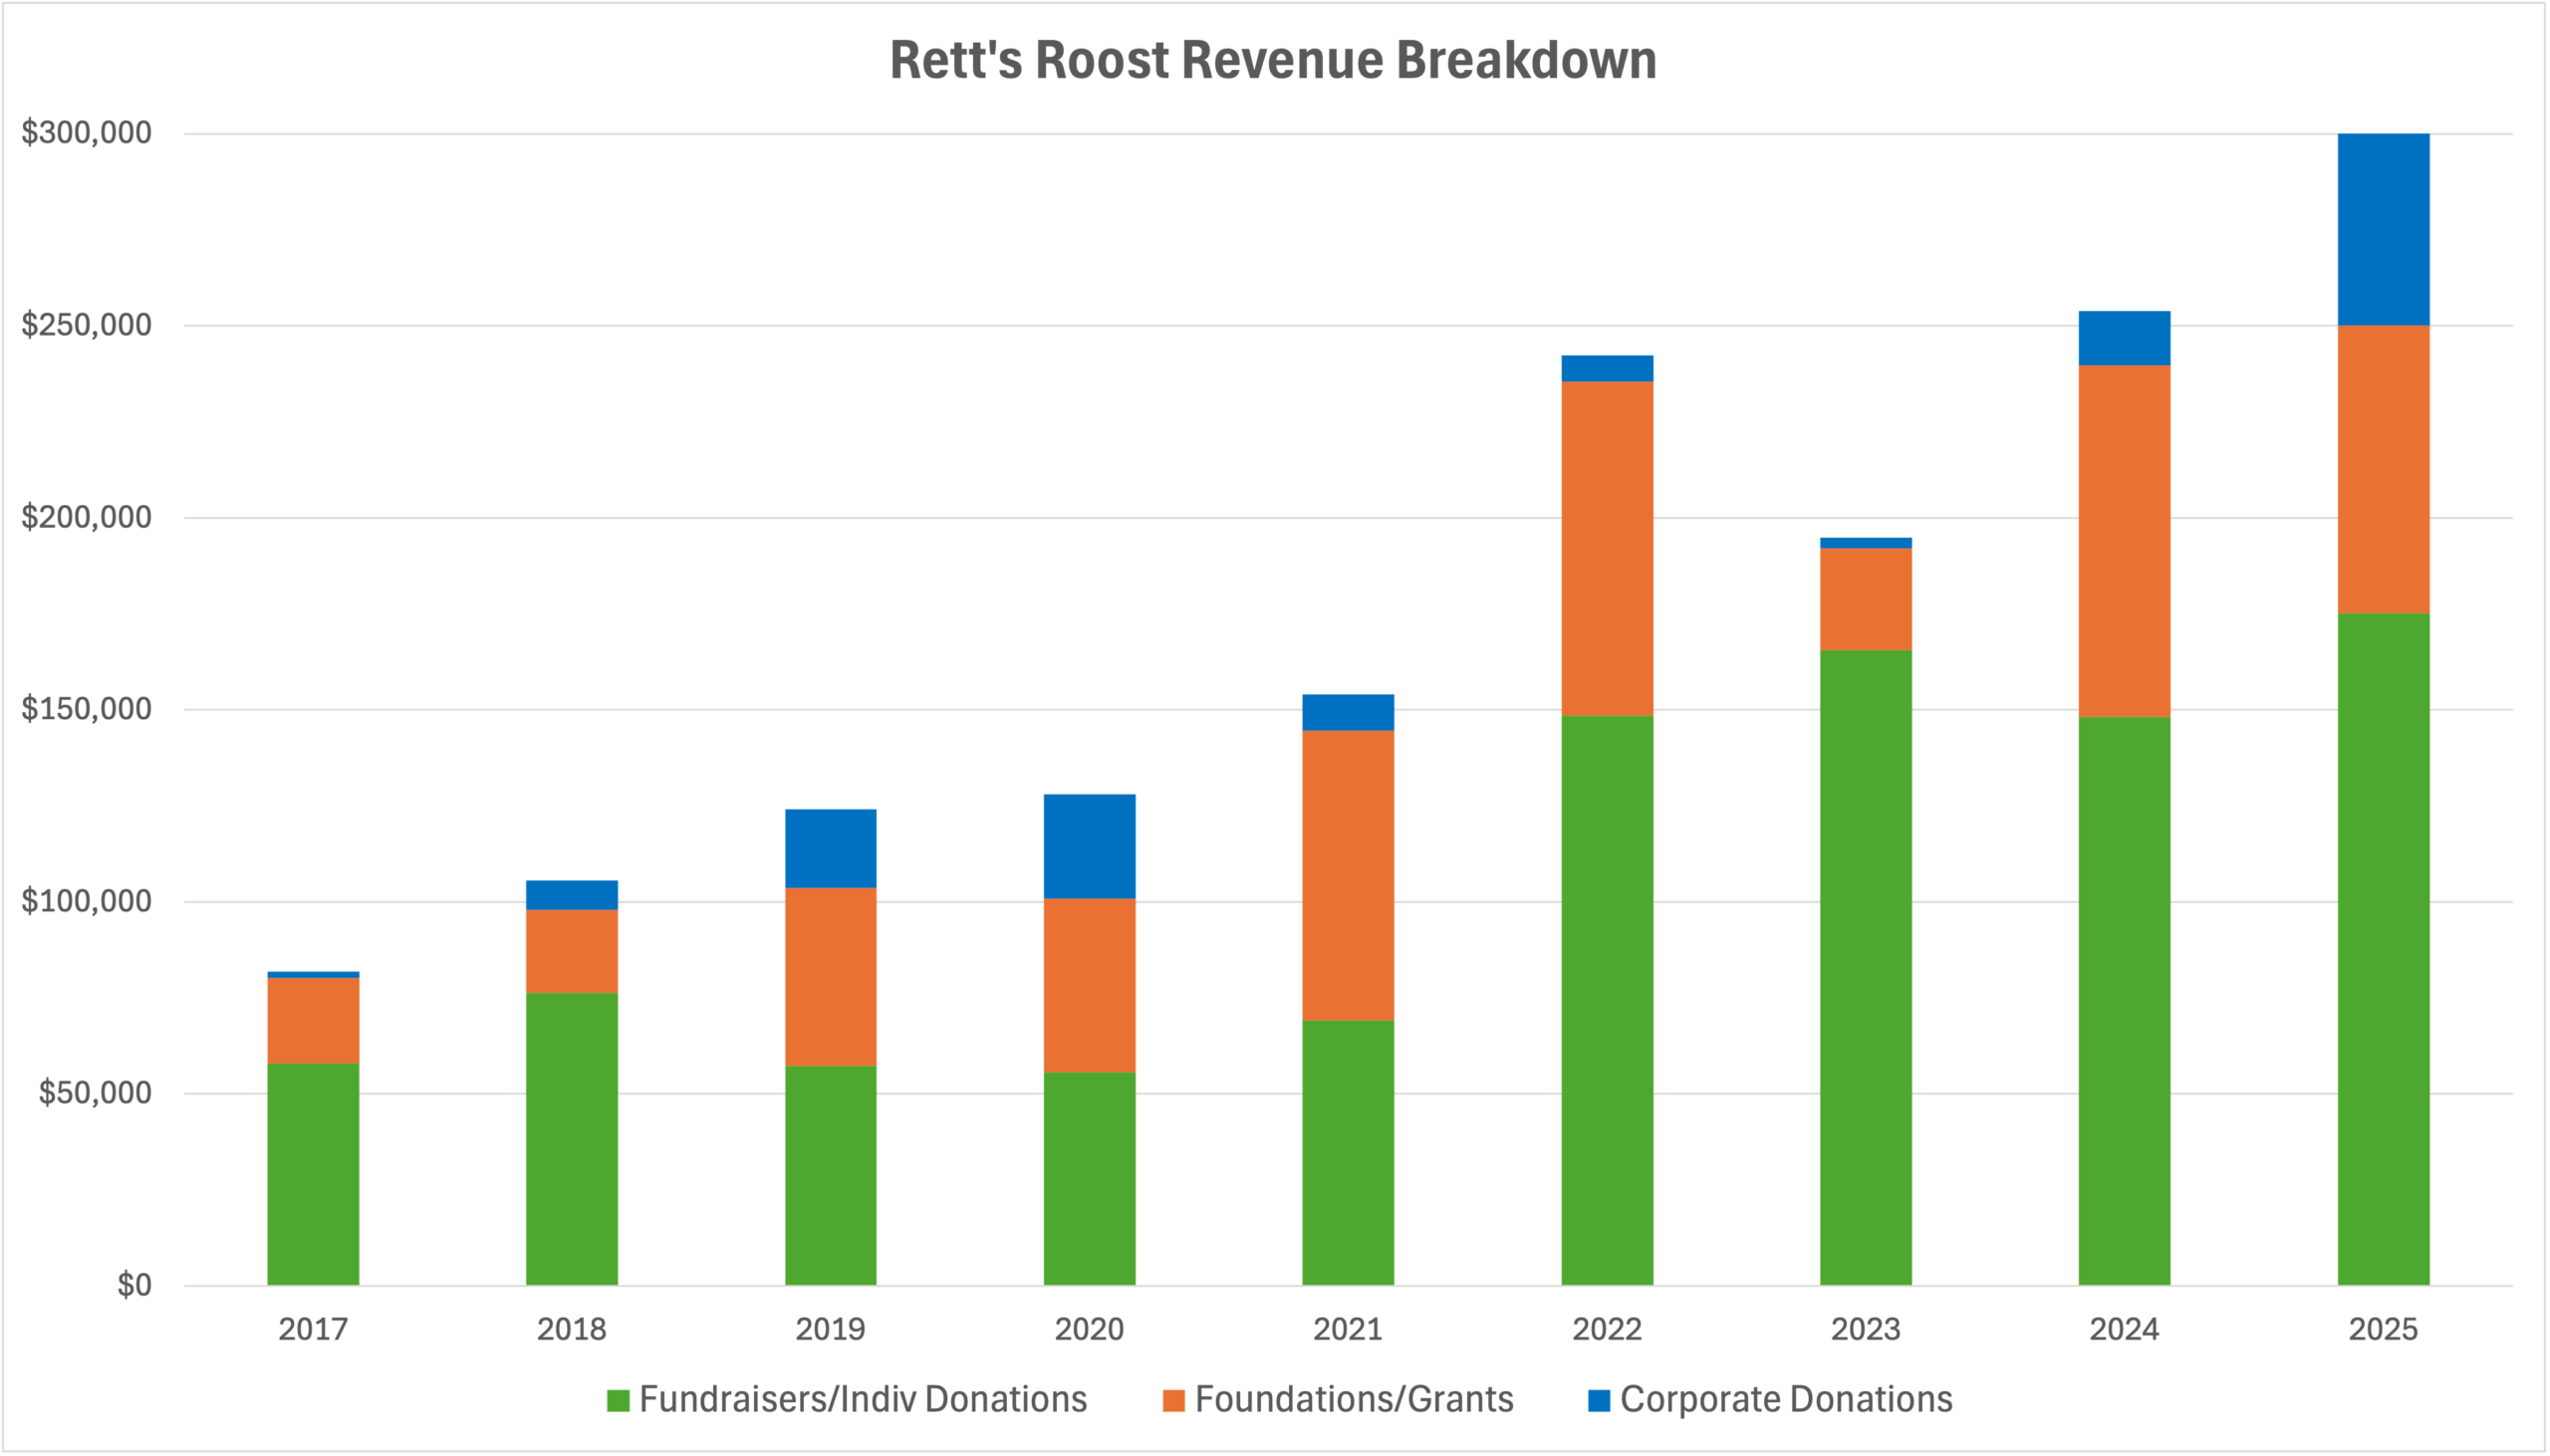
Task: Select the orange 2021 foundations bar segment
Action: pyautogui.click(x=1348, y=875)
